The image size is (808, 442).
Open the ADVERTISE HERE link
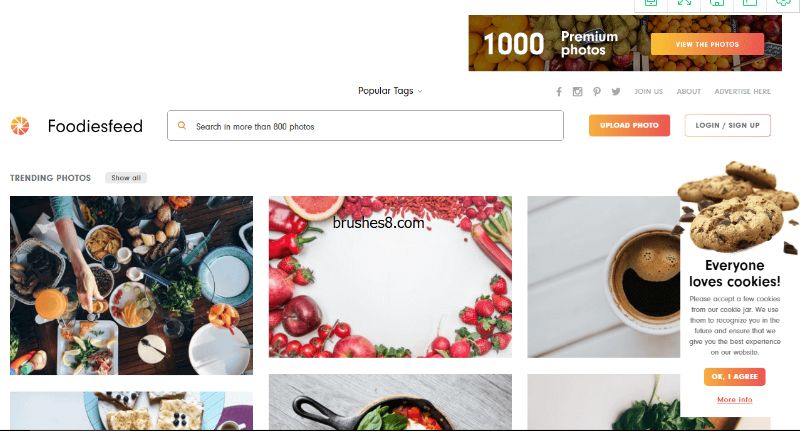click(x=742, y=92)
